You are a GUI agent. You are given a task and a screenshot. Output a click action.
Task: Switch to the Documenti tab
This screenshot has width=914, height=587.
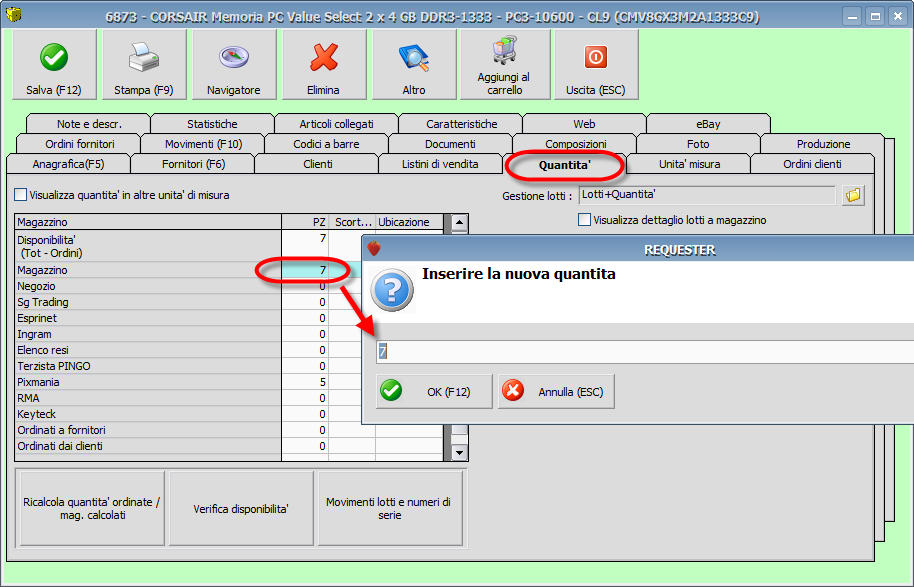coord(450,144)
